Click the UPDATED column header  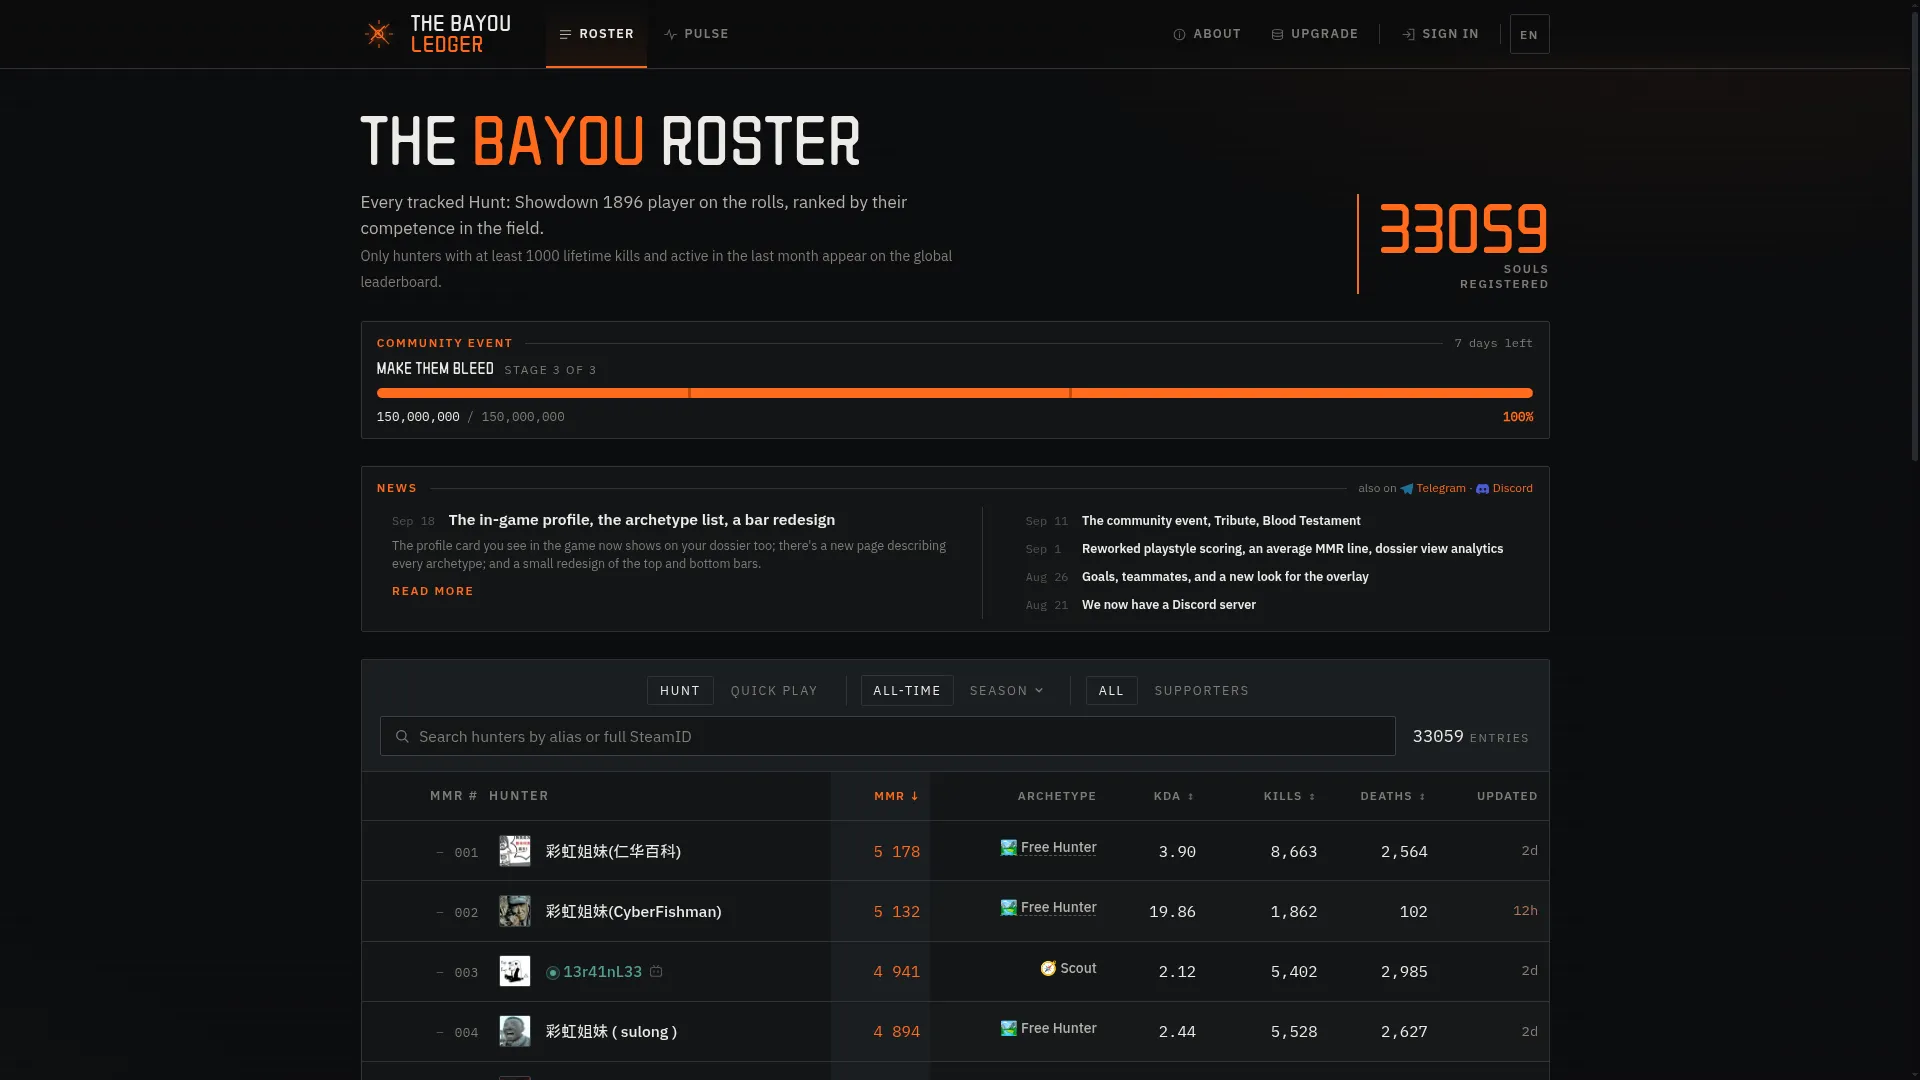tap(1507, 797)
